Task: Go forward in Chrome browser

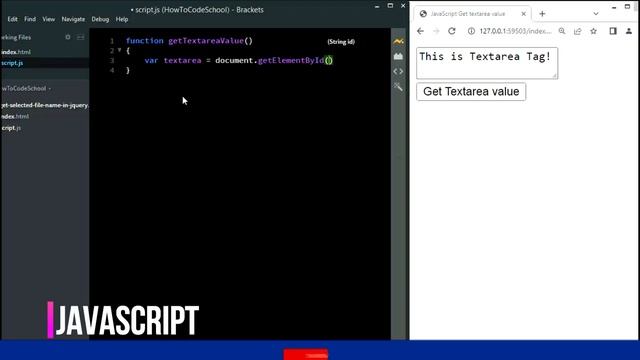Action: (436, 31)
